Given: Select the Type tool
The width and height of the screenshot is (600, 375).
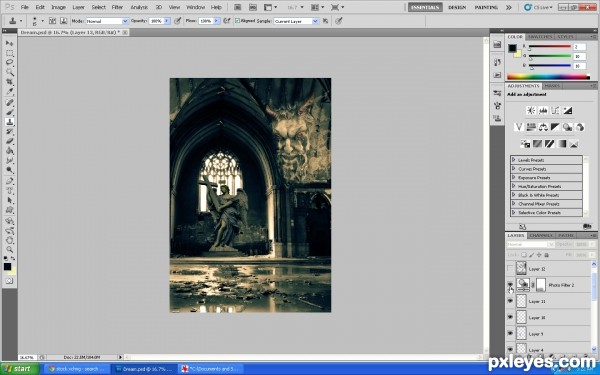Looking at the screenshot, I should coord(10,191).
